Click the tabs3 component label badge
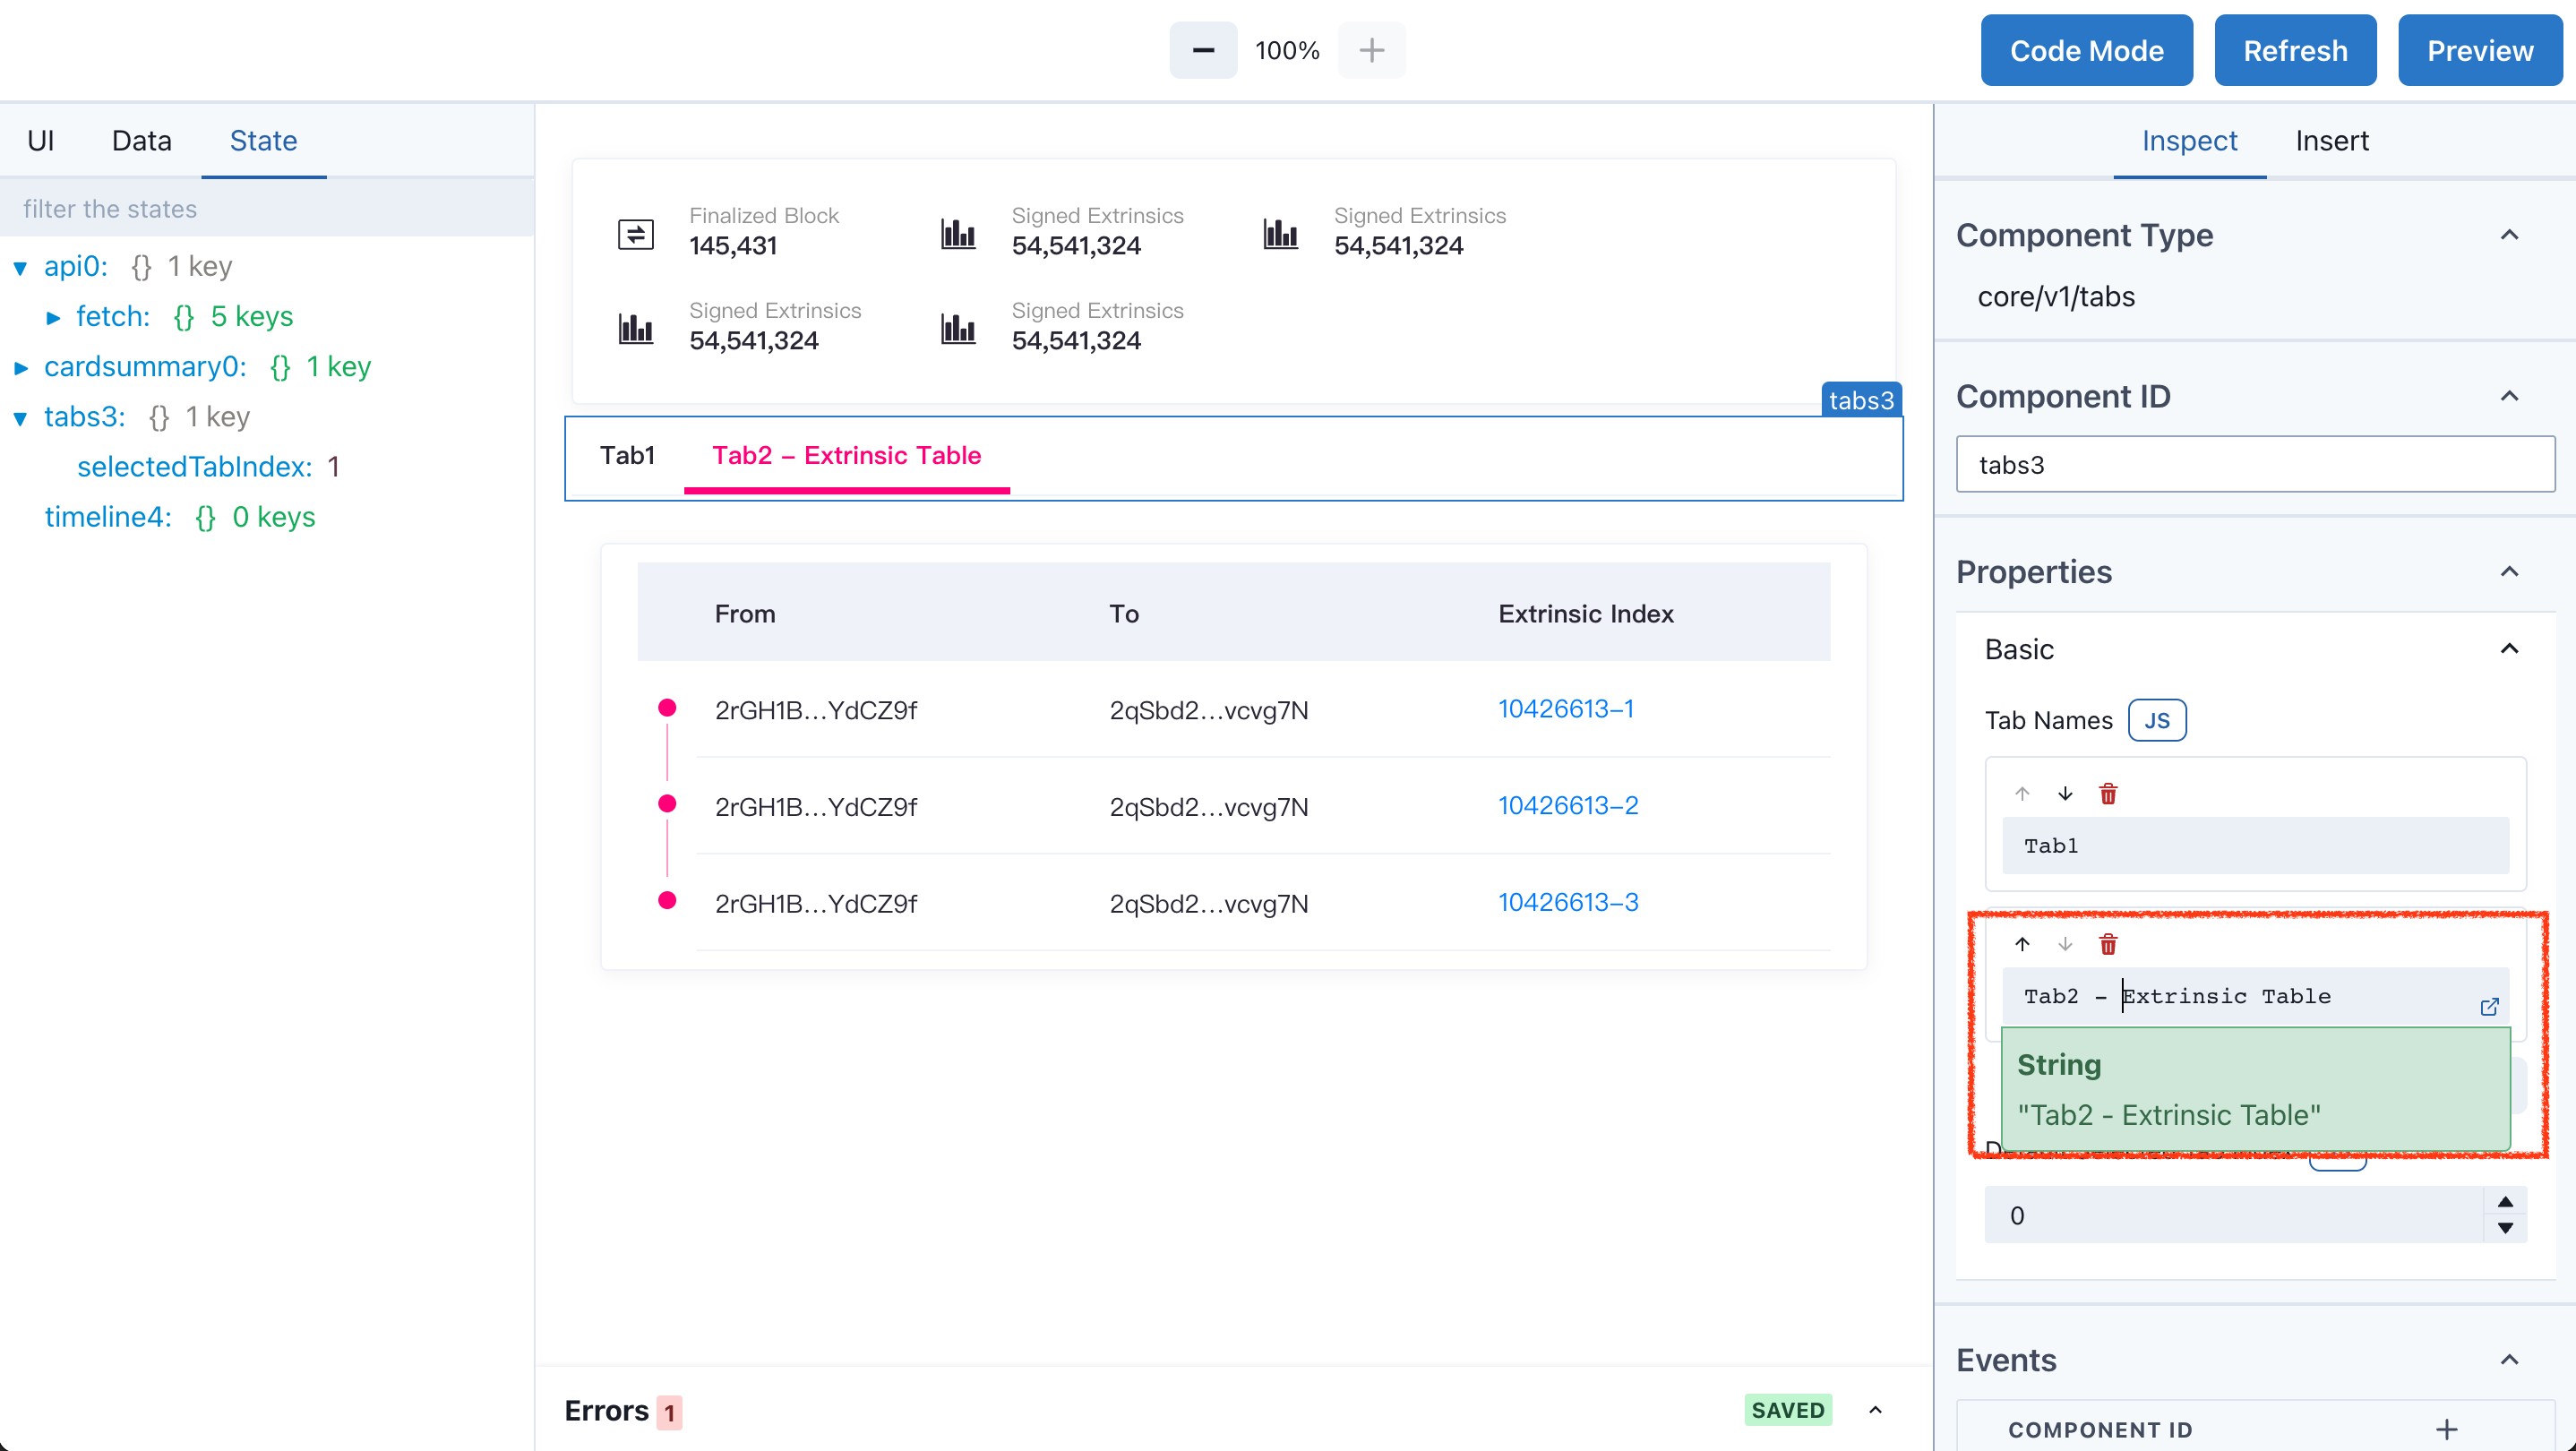 click(1861, 399)
